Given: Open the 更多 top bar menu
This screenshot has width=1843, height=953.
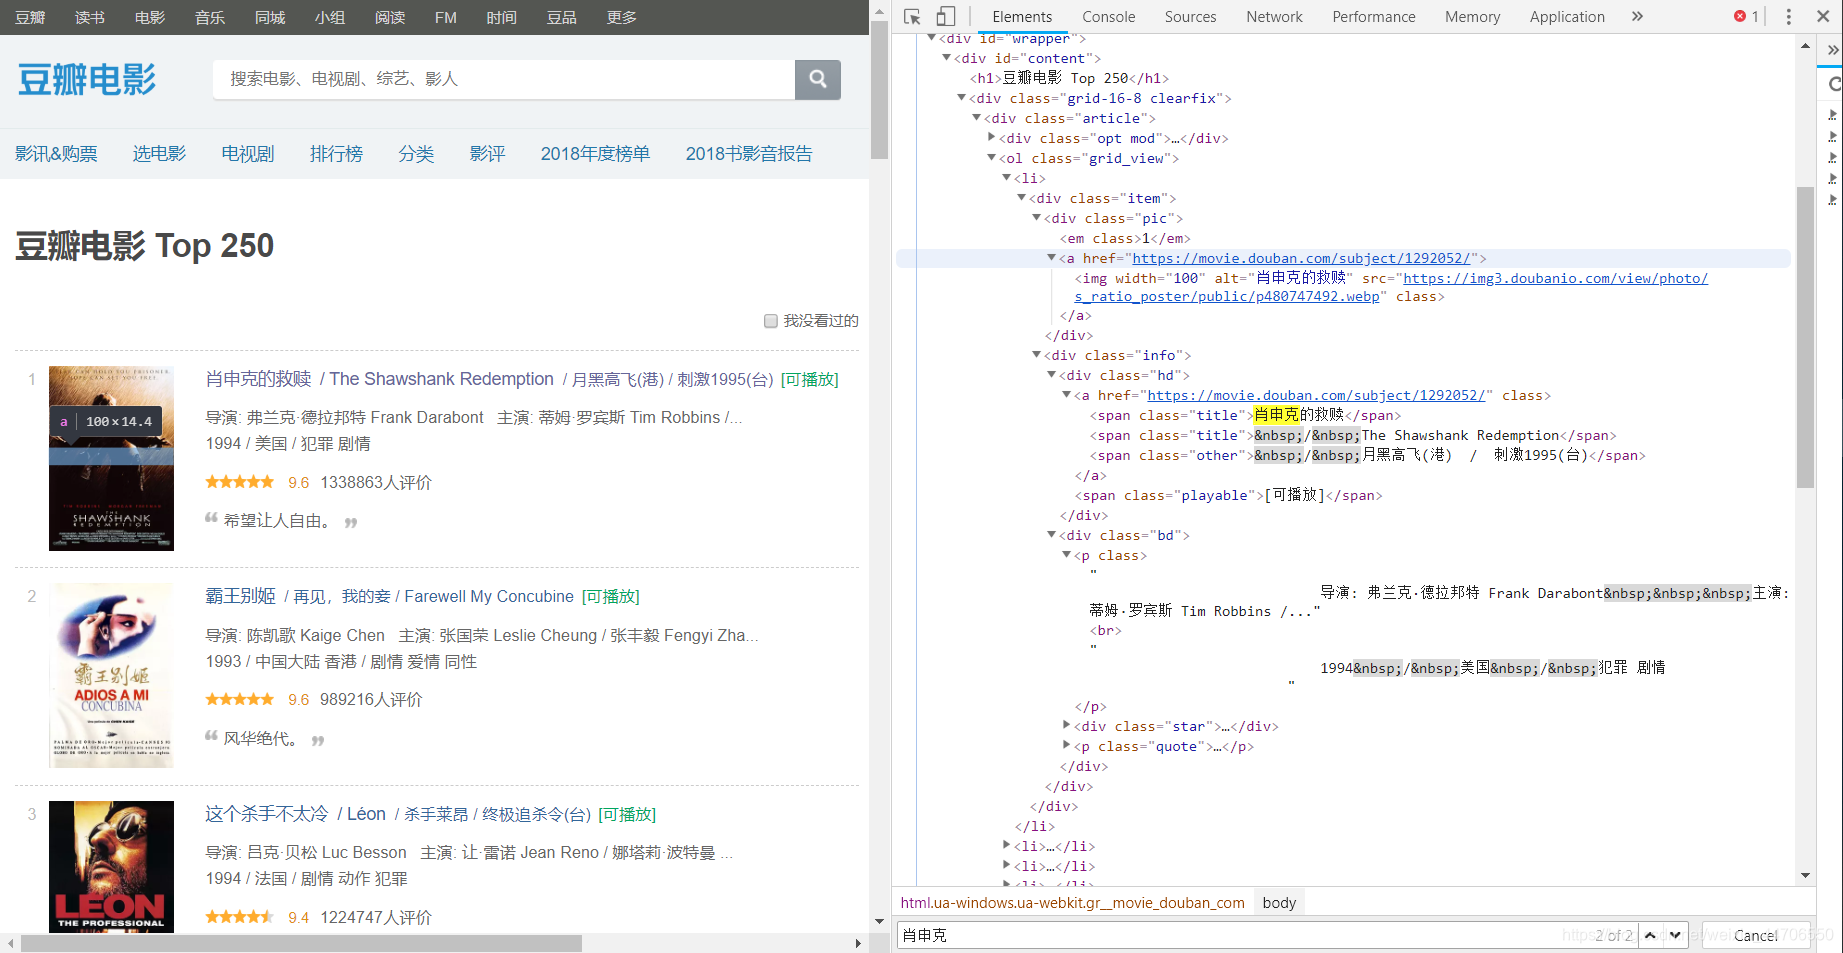Looking at the screenshot, I should [x=622, y=17].
